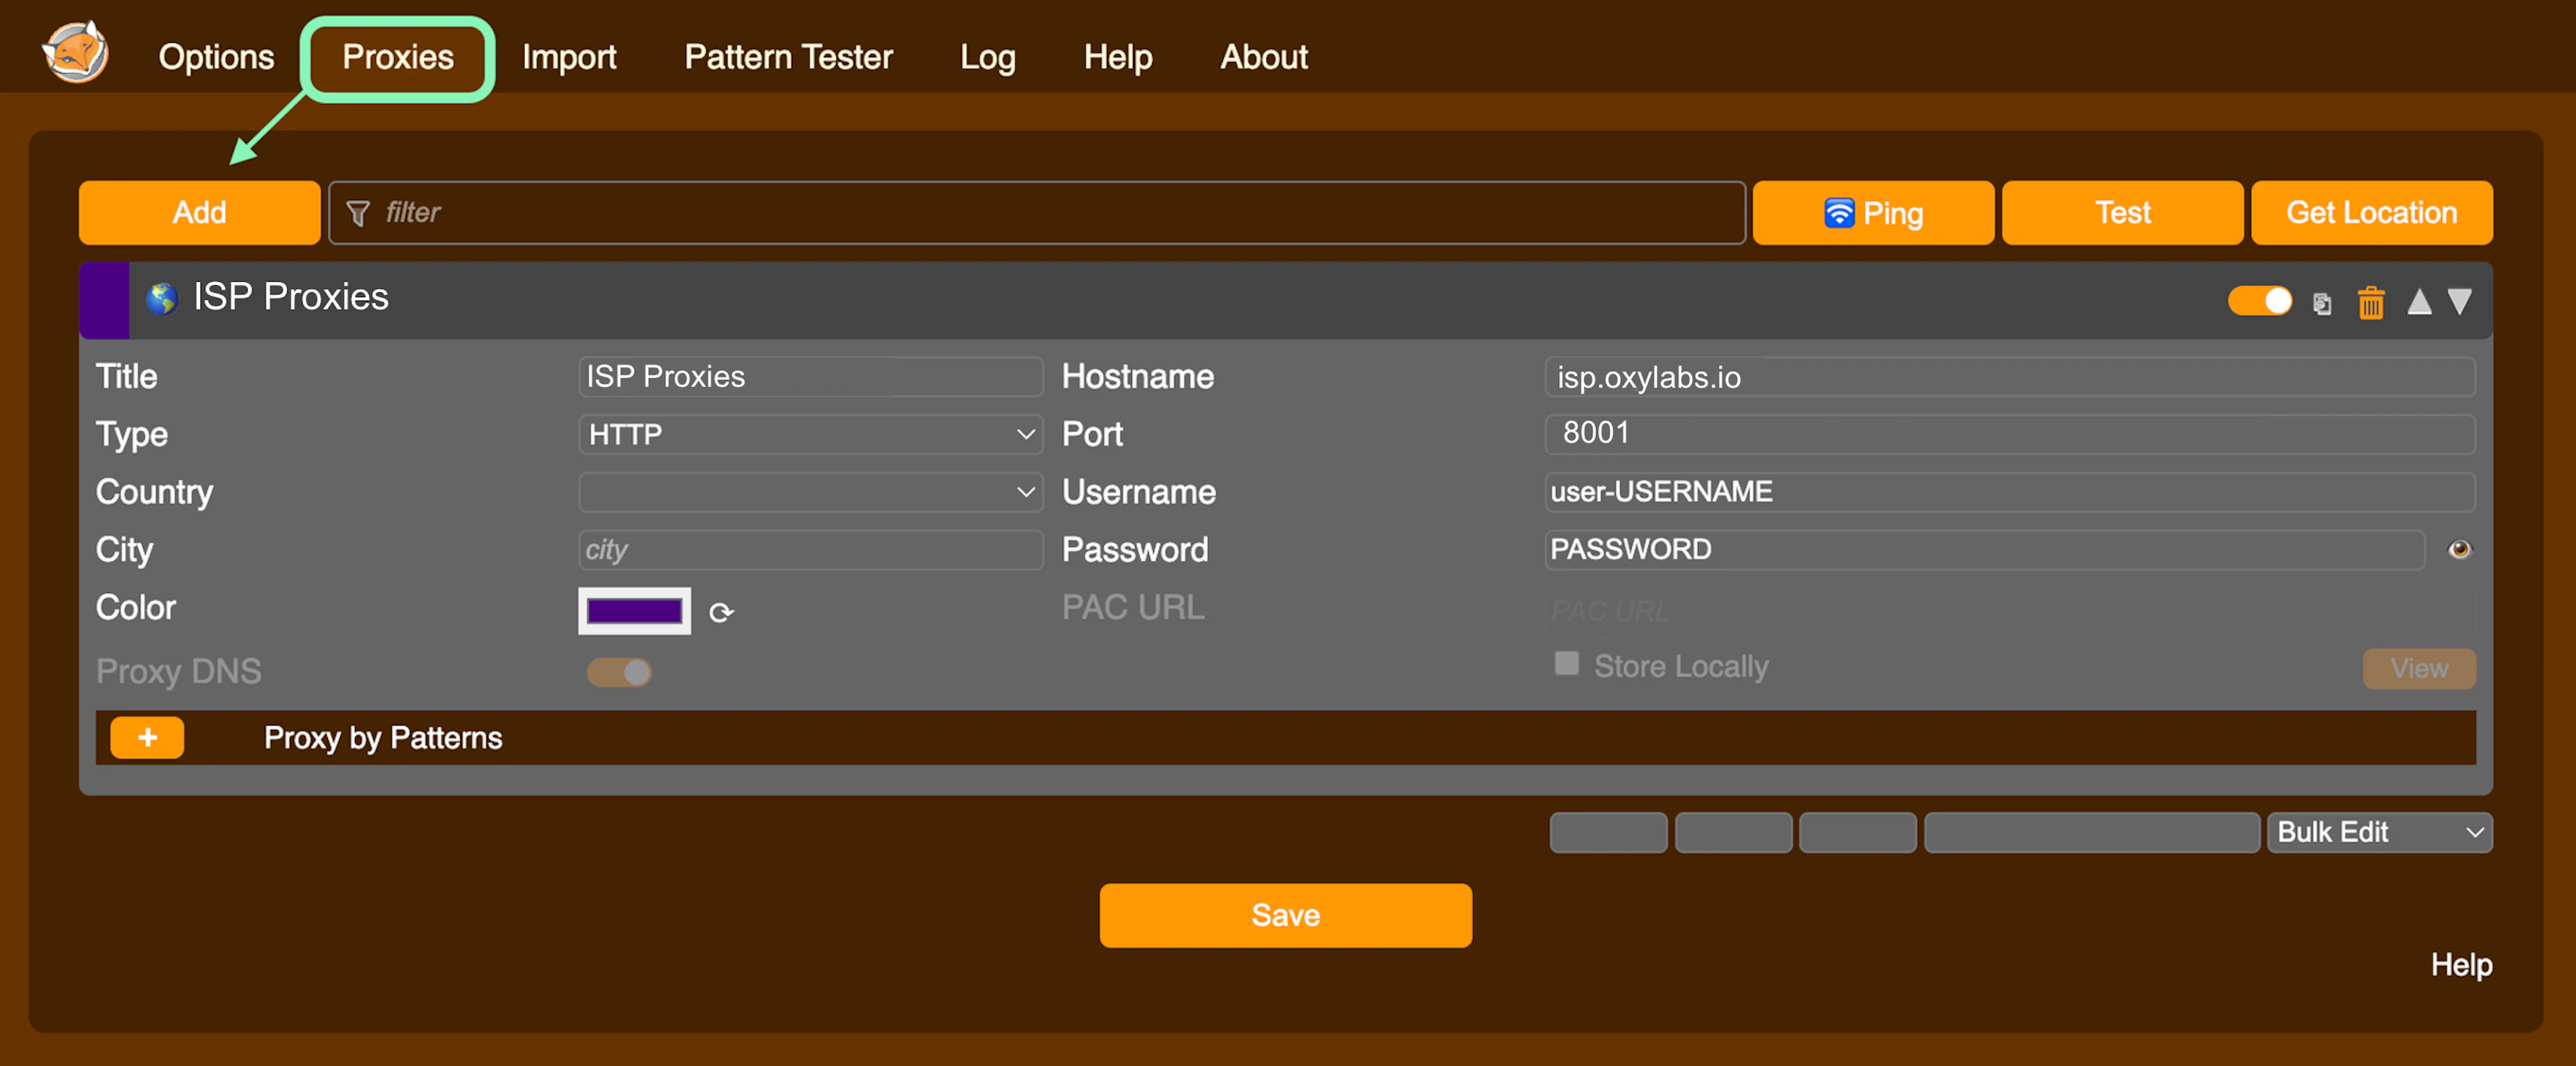Click the FoxyProxy fox logo
The image size is (2576, 1066).
click(75, 52)
